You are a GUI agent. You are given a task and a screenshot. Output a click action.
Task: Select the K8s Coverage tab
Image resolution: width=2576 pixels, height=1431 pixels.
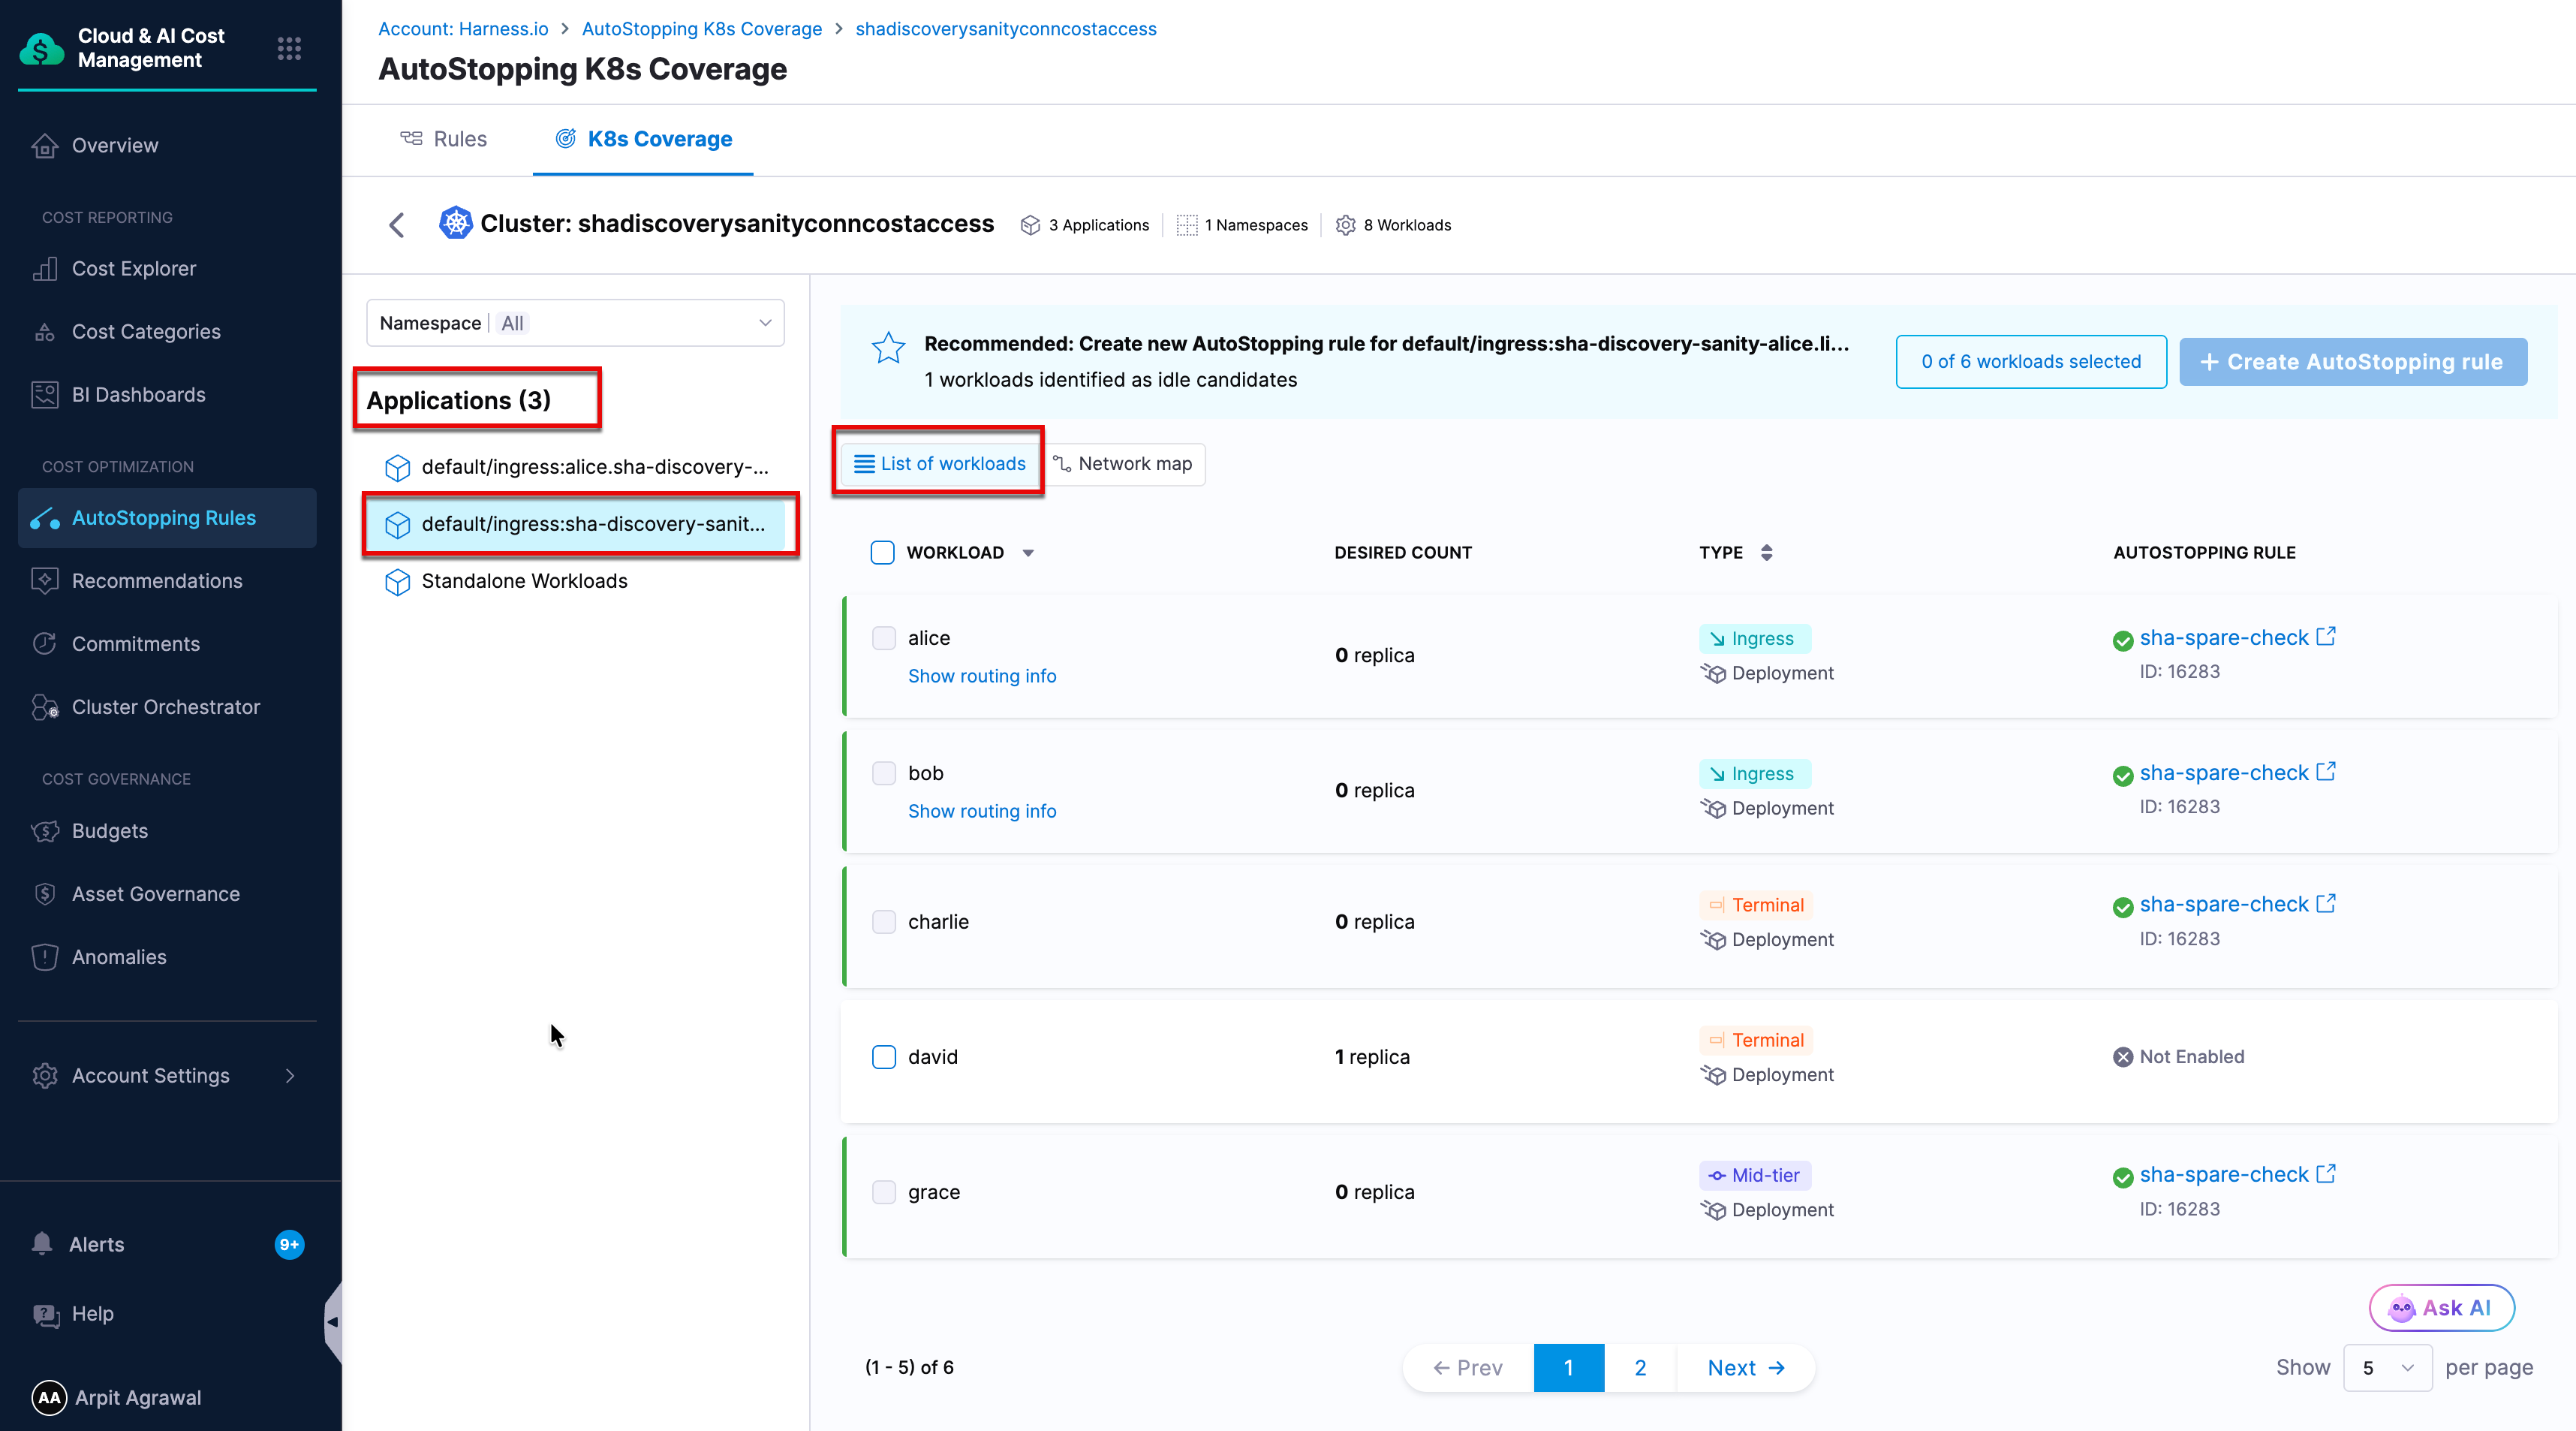(x=644, y=139)
